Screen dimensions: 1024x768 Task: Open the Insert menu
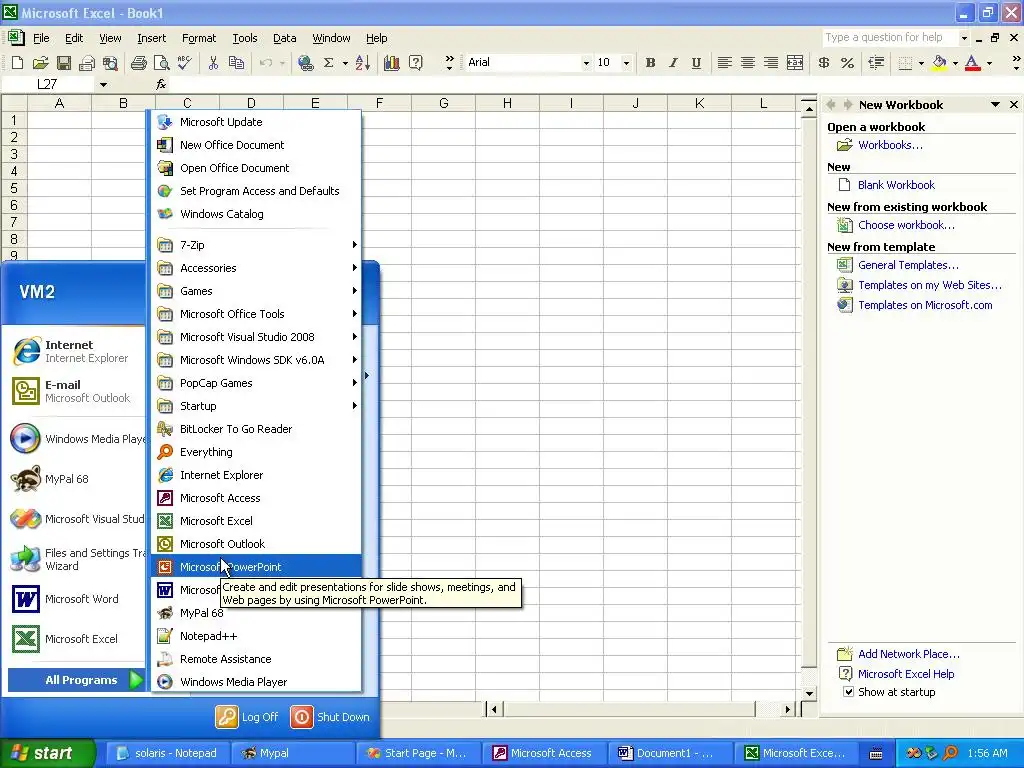(x=152, y=38)
